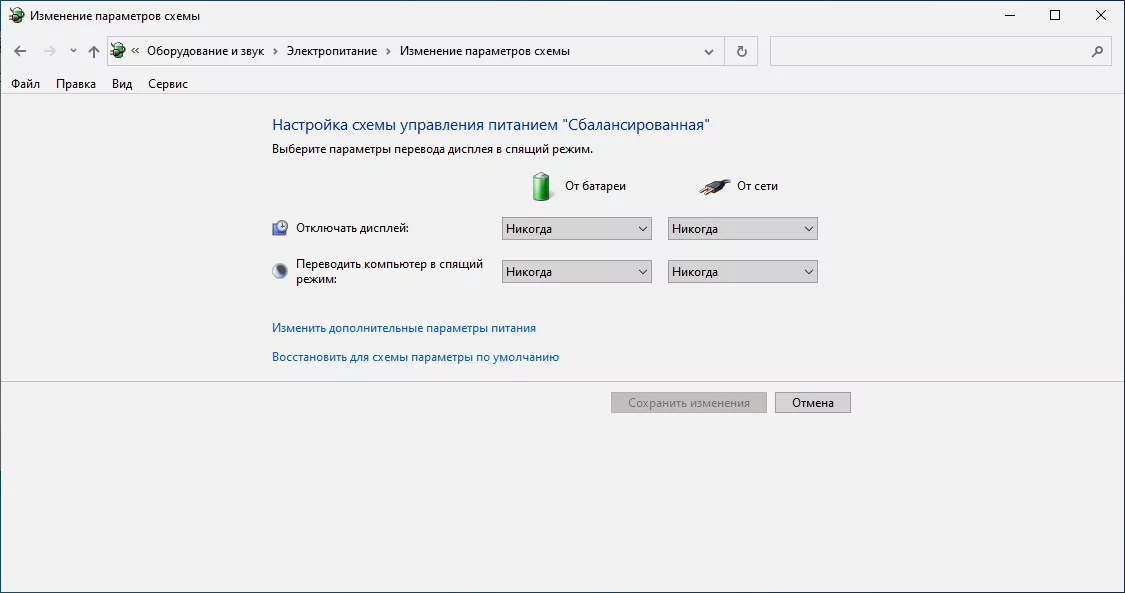Image resolution: width=1125 pixels, height=593 pixels.
Task: Click the display off monitor icon
Action: pyautogui.click(x=280, y=228)
